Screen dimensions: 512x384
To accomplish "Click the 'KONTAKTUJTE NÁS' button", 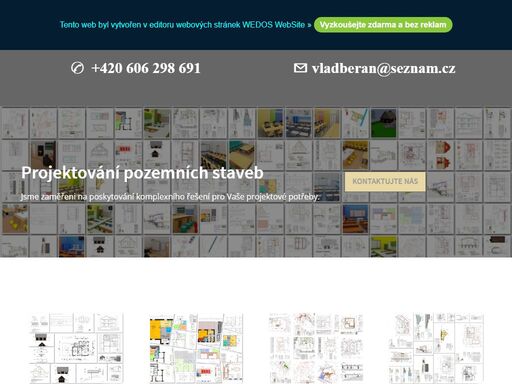I will [x=385, y=181].
